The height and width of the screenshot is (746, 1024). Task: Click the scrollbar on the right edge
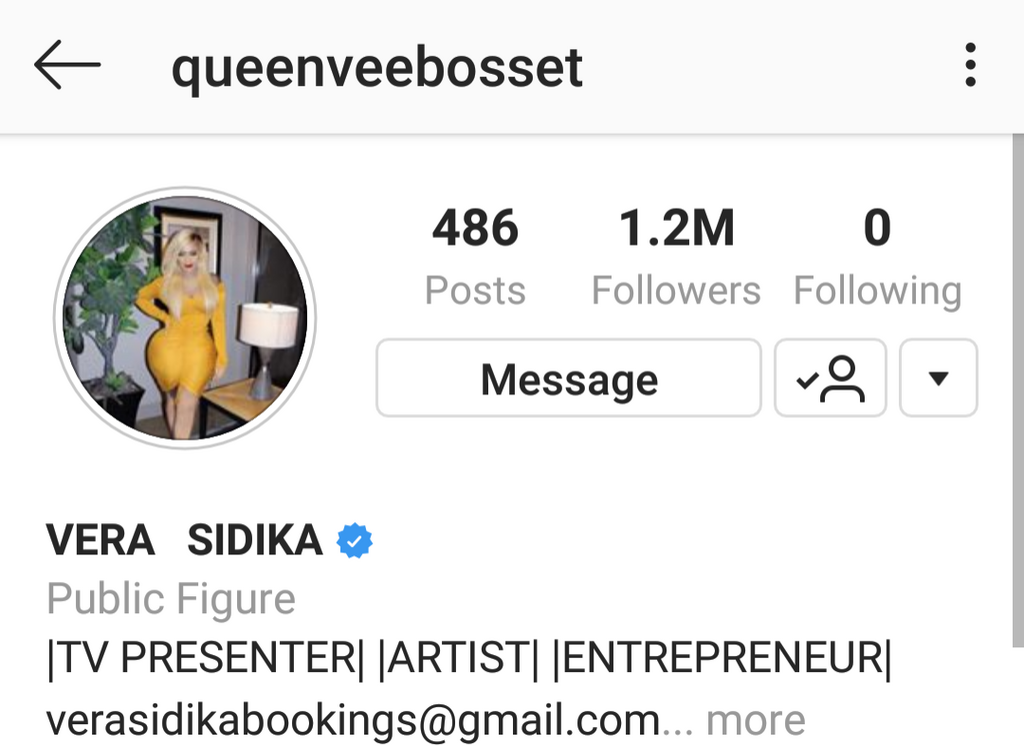click(1017, 391)
